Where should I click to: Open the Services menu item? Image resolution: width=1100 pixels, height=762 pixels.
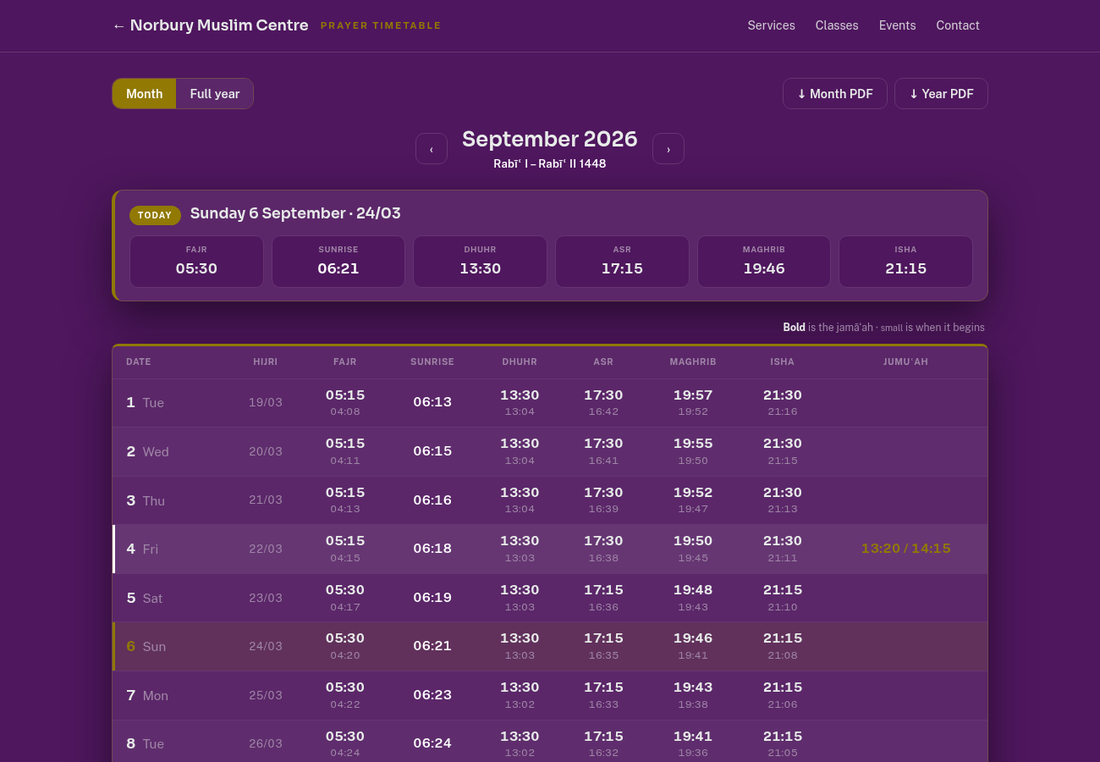tap(771, 25)
